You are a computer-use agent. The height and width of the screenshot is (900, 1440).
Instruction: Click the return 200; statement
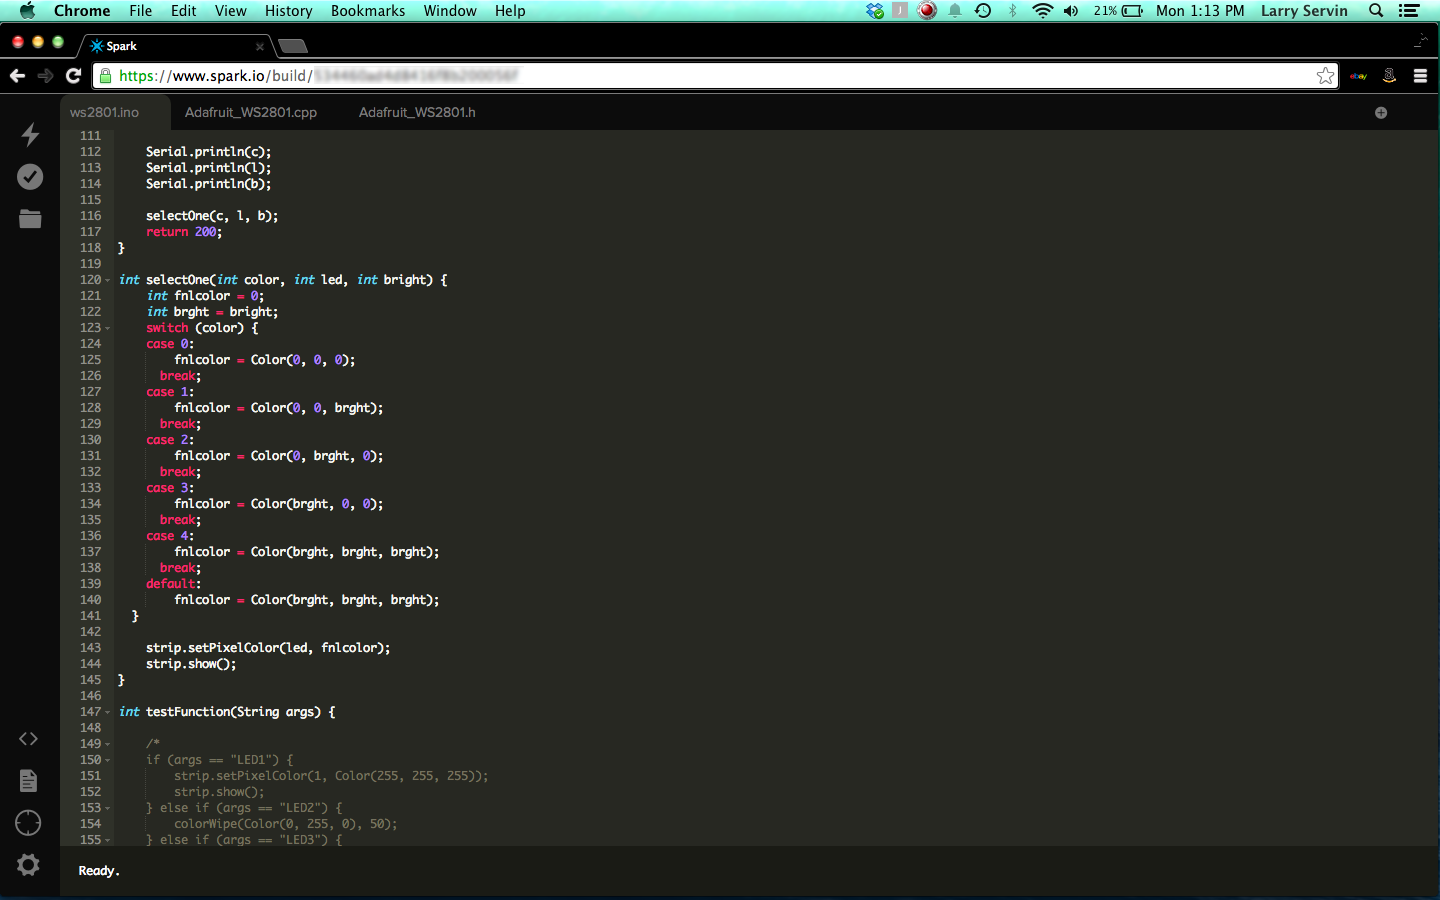point(184,232)
